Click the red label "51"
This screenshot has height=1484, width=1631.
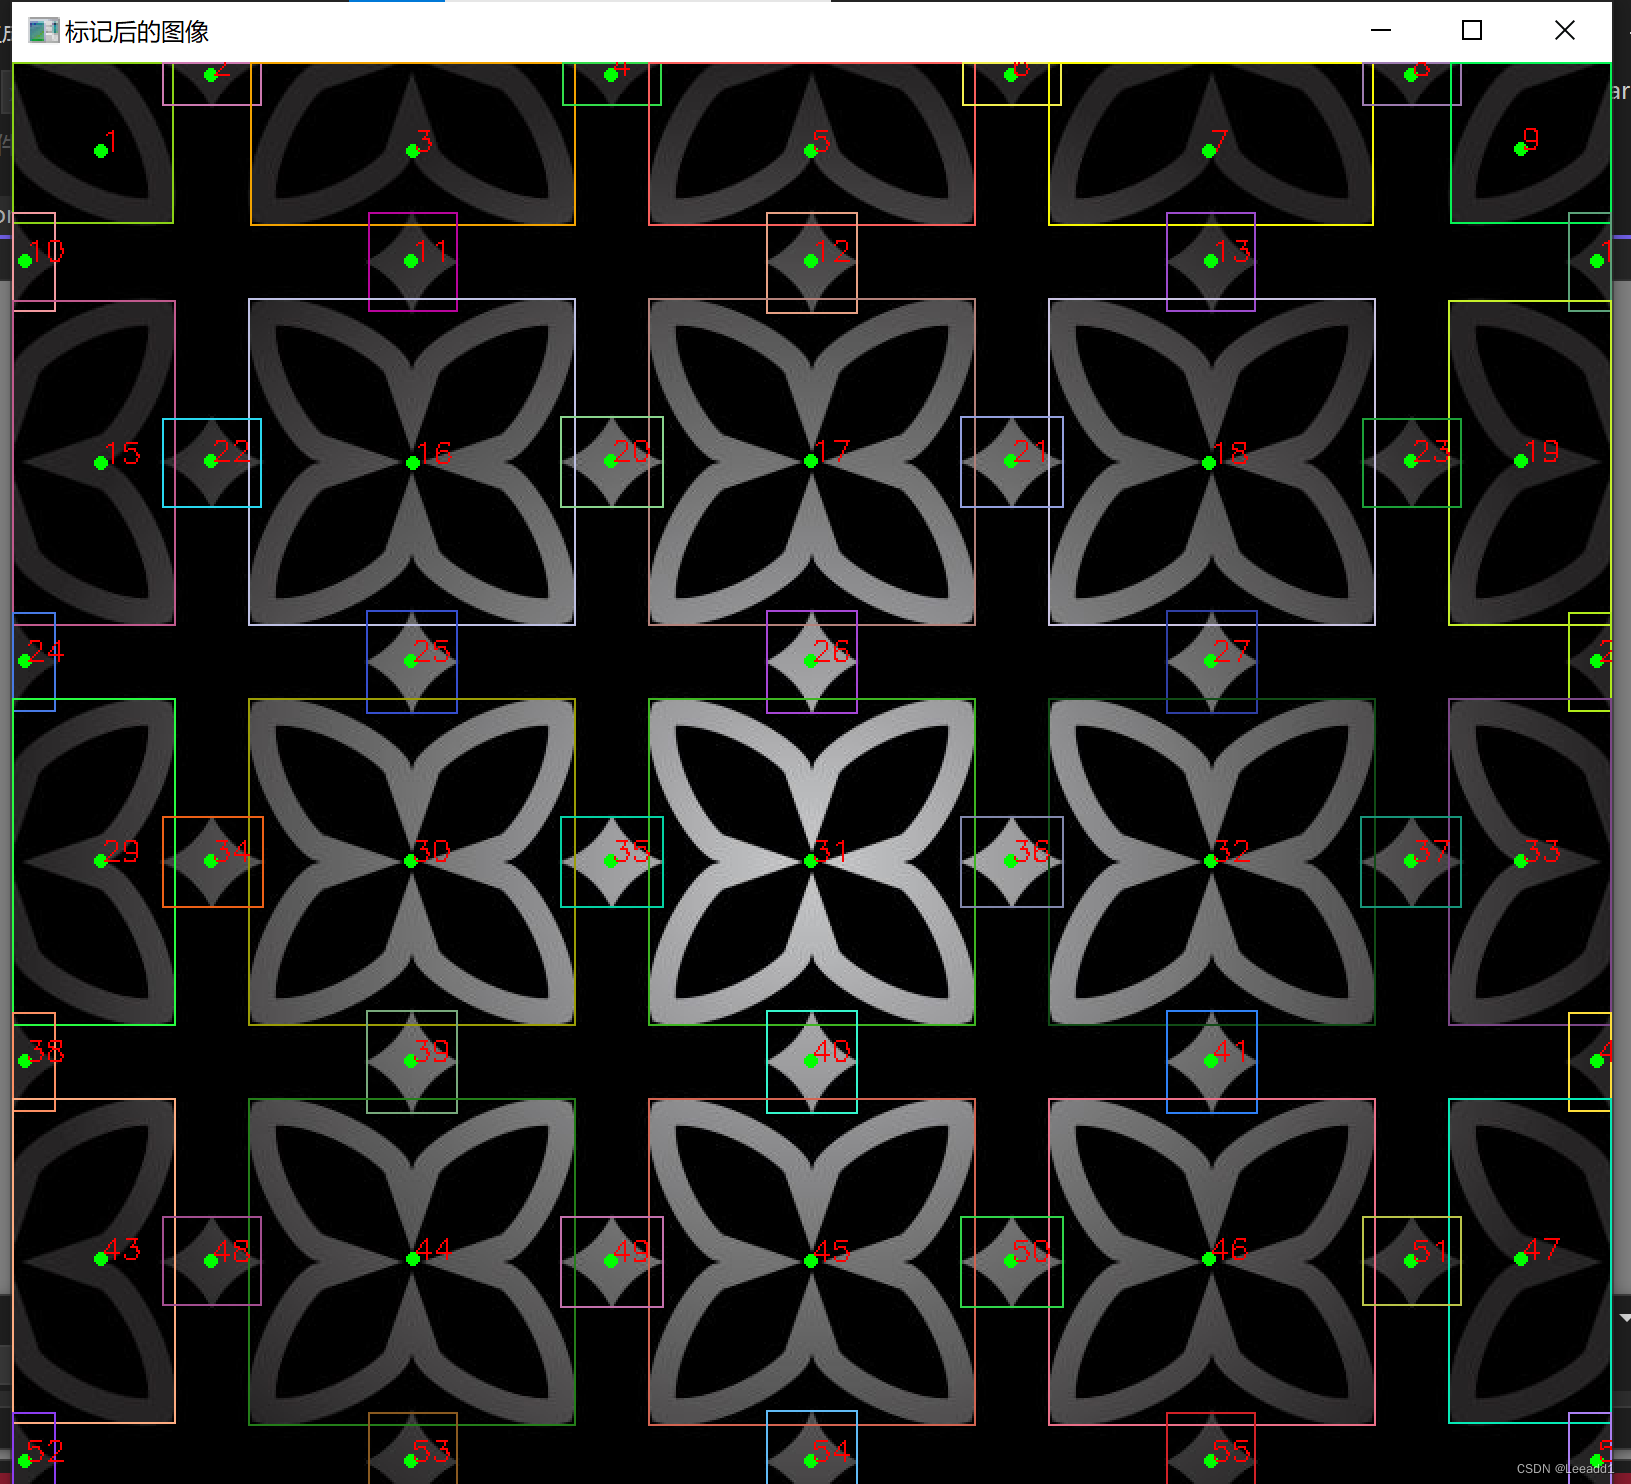pyautogui.click(x=1432, y=1251)
